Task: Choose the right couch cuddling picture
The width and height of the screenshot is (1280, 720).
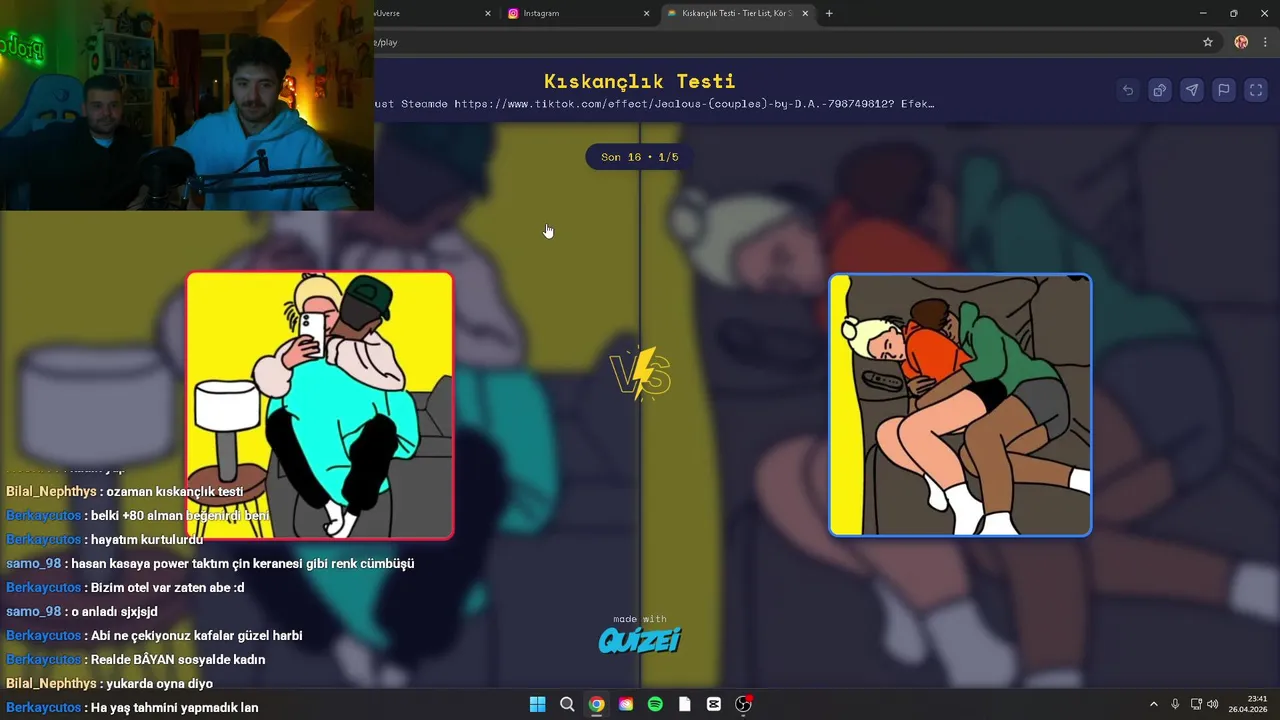Action: (x=960, y=405)
